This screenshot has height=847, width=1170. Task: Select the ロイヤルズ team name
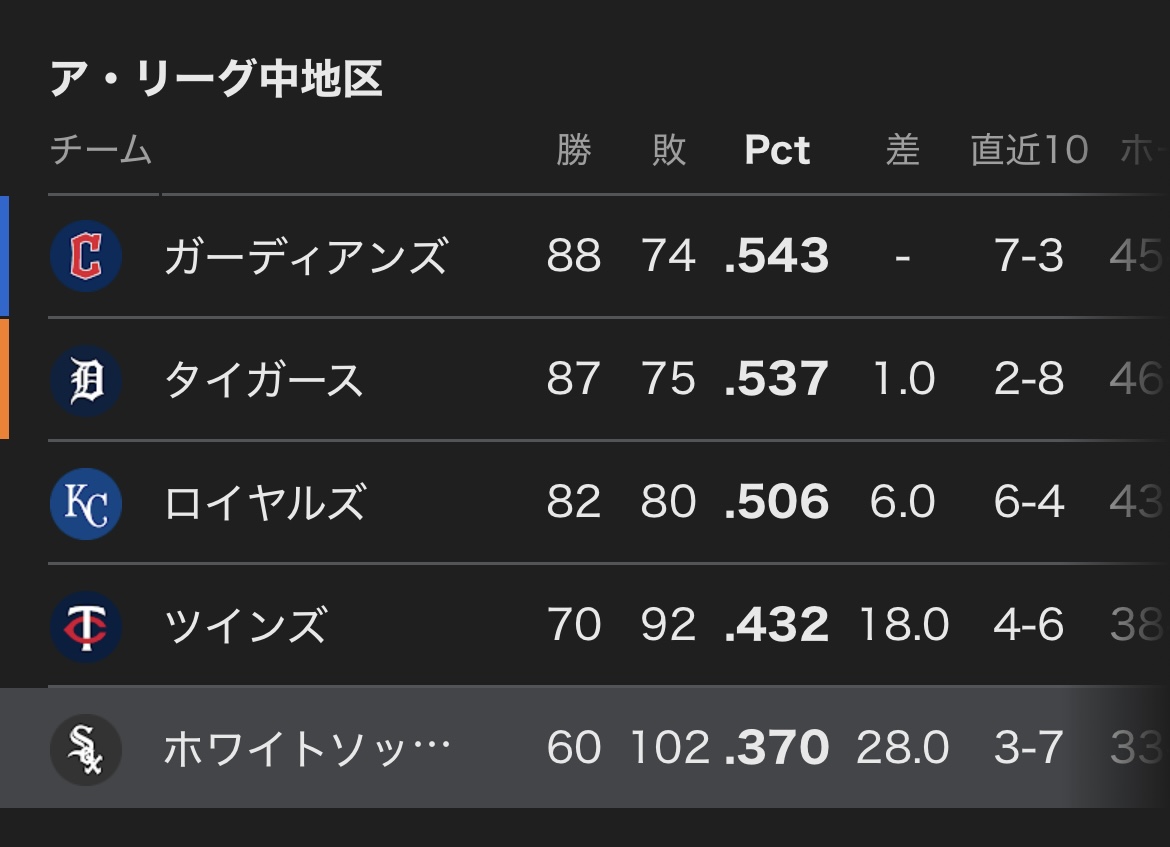click(265, 503)
